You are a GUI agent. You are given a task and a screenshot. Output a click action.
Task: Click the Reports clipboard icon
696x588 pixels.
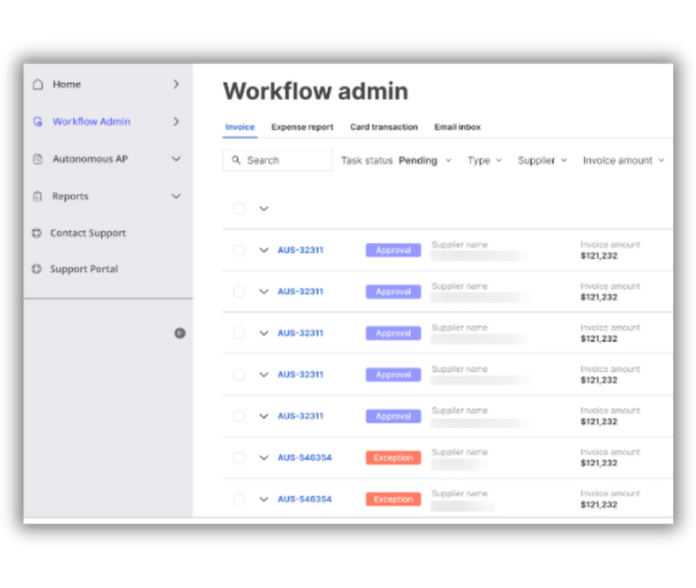click(x=38, y=196)
